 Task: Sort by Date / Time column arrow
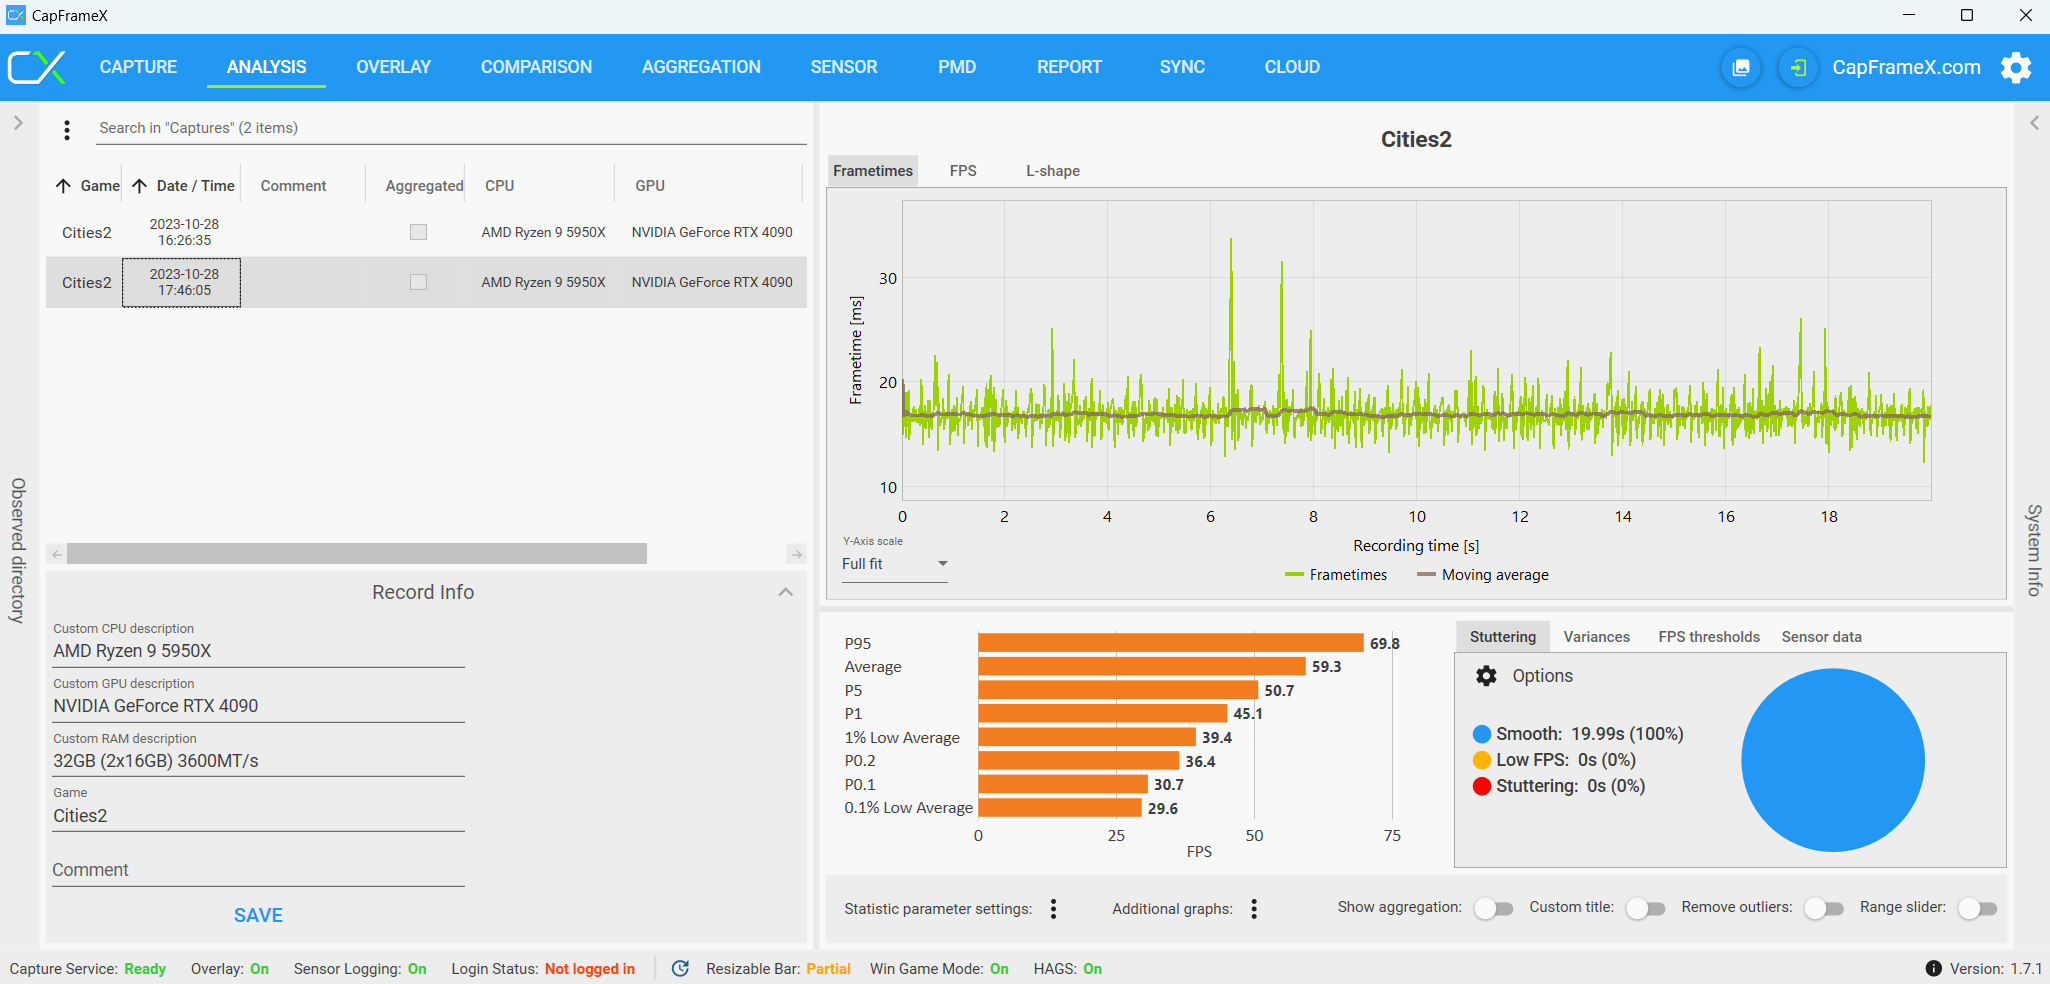coord(140,186)
